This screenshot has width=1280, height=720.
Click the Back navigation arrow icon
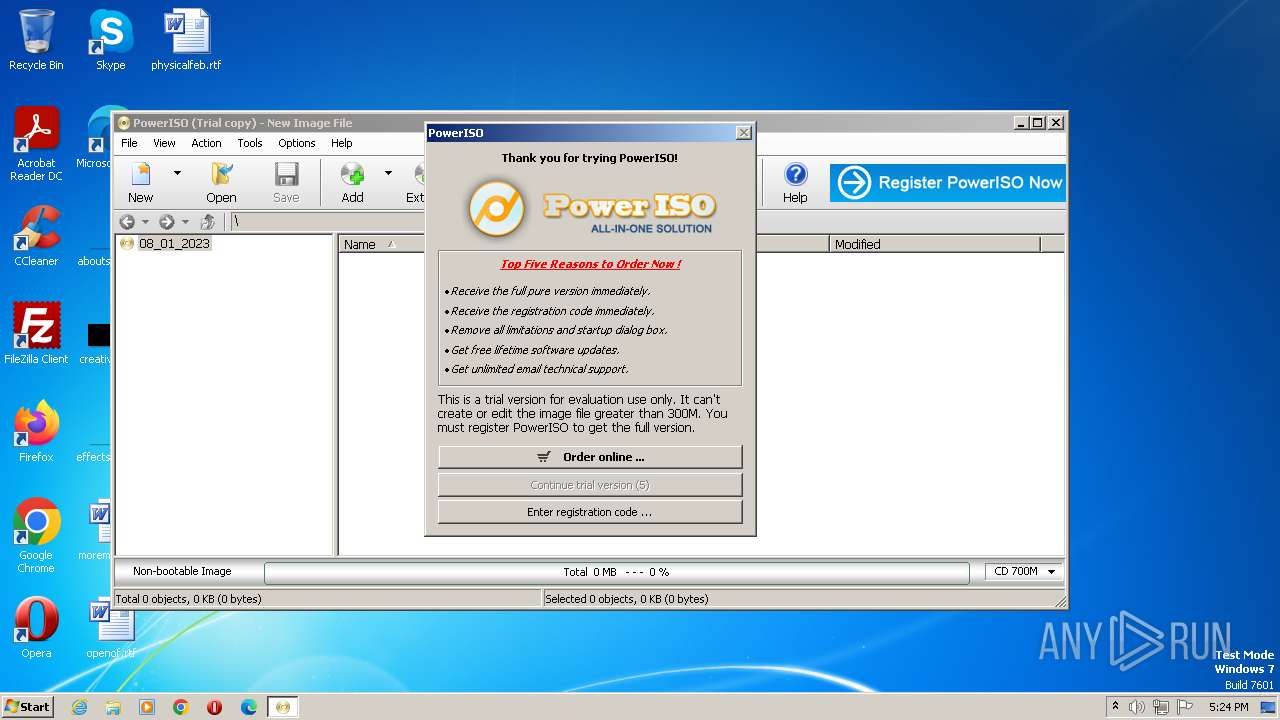pyautogui.click(x=127, y=222)
